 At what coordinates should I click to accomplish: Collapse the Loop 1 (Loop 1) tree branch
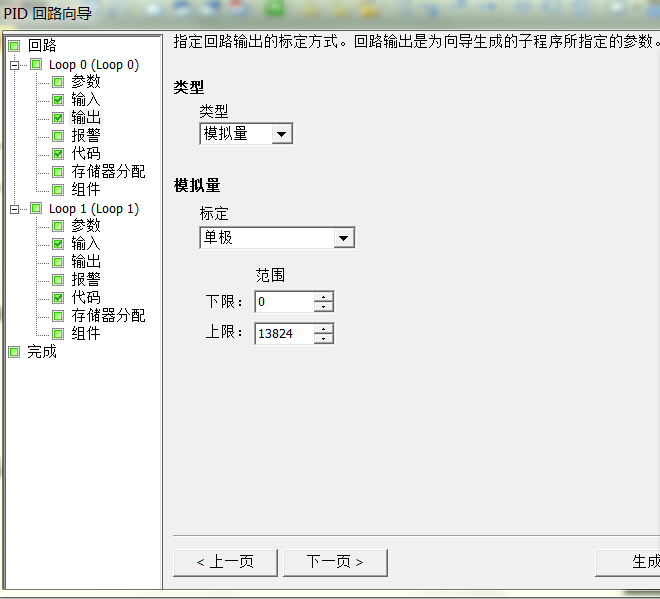coord(15,209)
